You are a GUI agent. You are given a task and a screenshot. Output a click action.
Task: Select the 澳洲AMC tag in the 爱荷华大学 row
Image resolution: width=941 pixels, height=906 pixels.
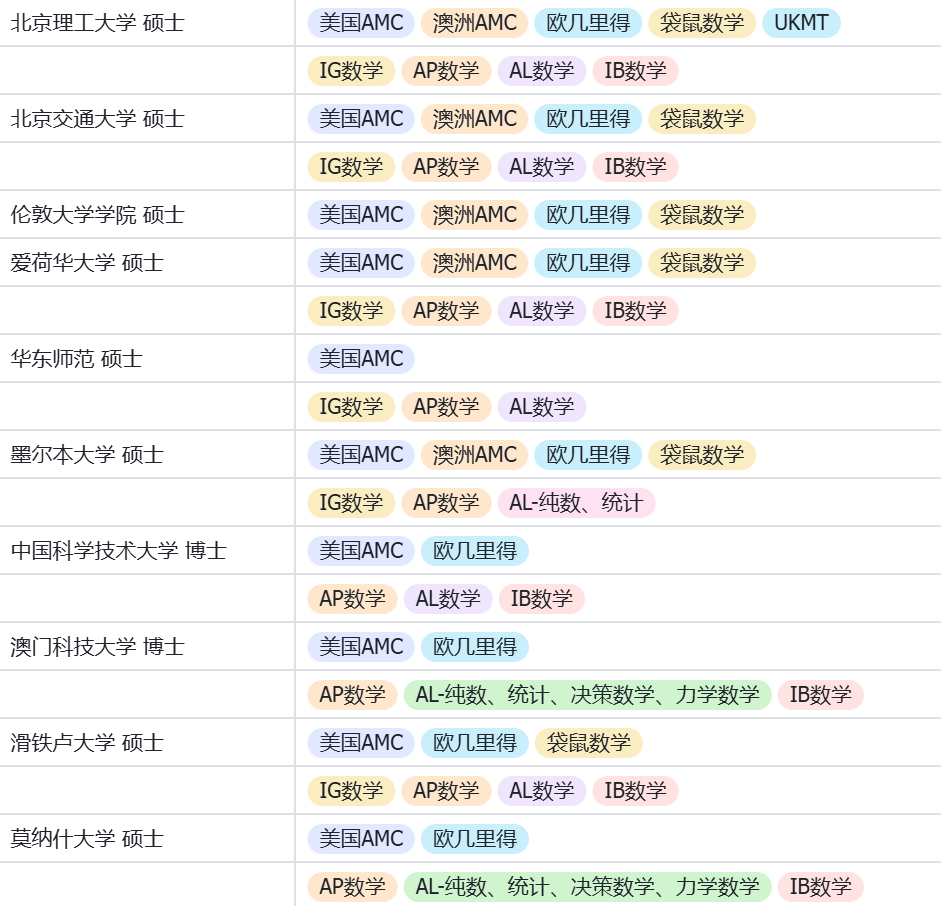[475, 262]
